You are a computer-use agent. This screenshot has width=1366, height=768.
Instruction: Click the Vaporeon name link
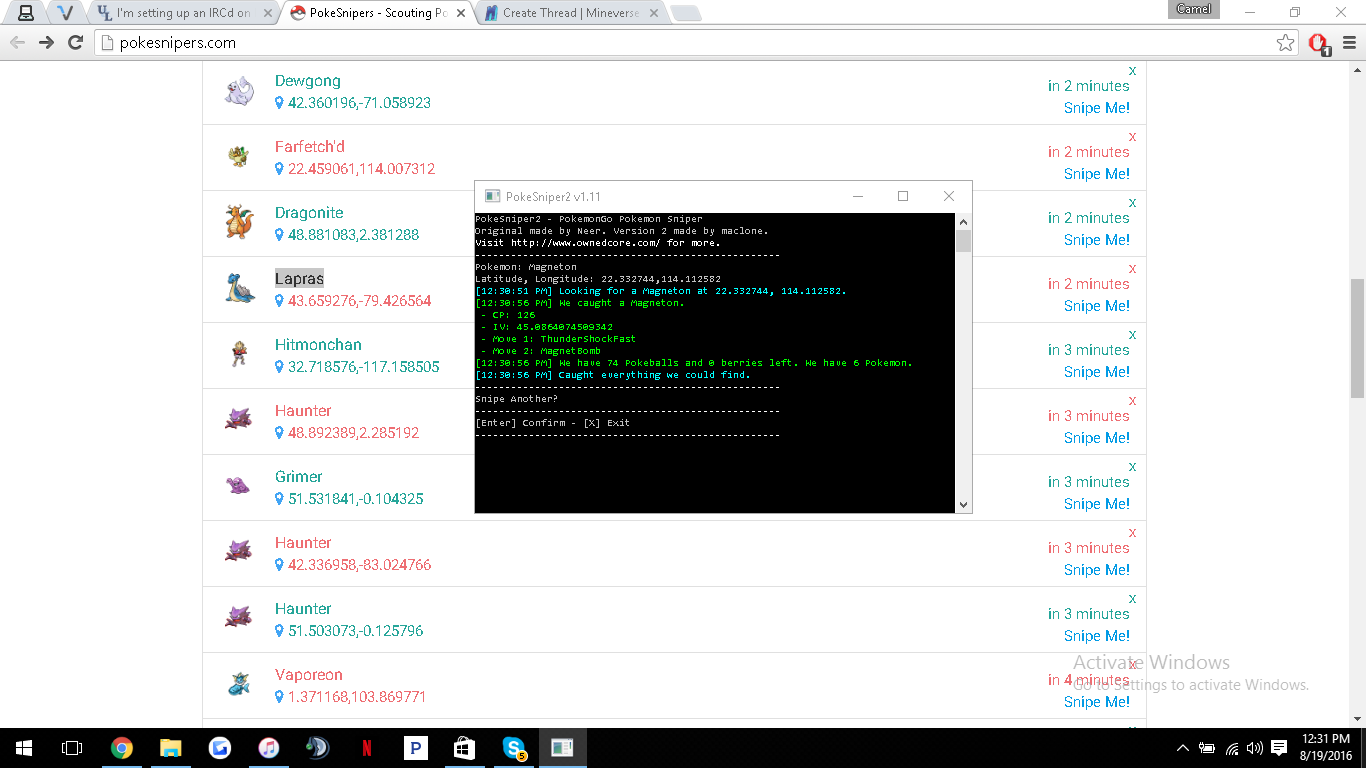tap(309, 675)
